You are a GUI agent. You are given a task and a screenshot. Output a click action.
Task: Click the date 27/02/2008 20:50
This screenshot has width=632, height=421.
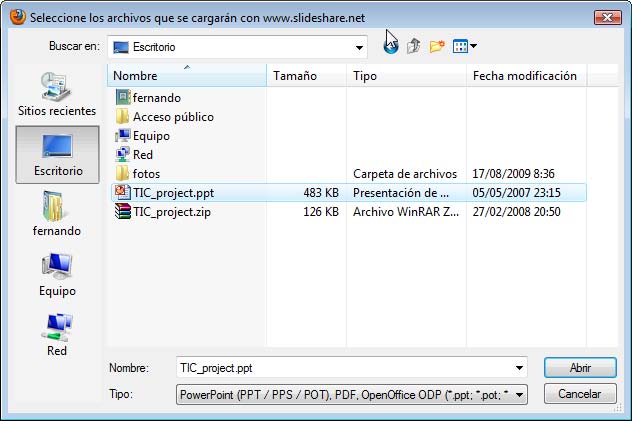click(516, 212)
